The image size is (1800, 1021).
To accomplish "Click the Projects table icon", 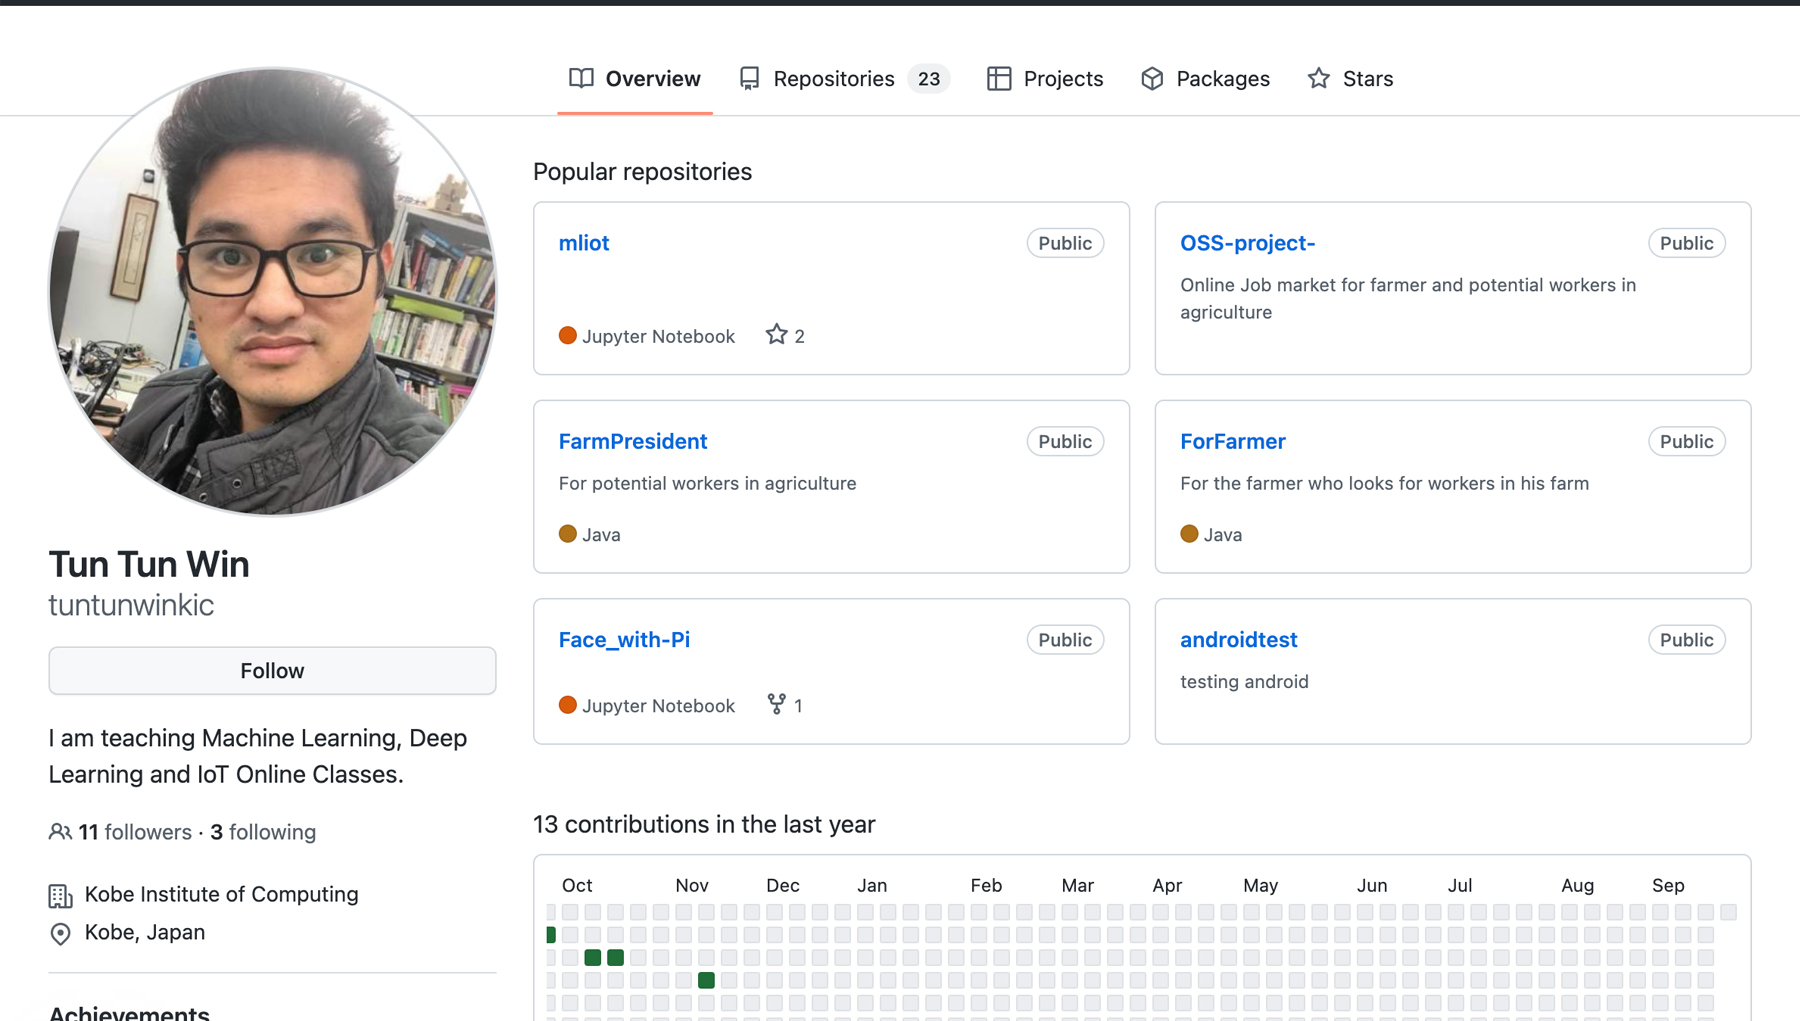I will coord(998,78).
